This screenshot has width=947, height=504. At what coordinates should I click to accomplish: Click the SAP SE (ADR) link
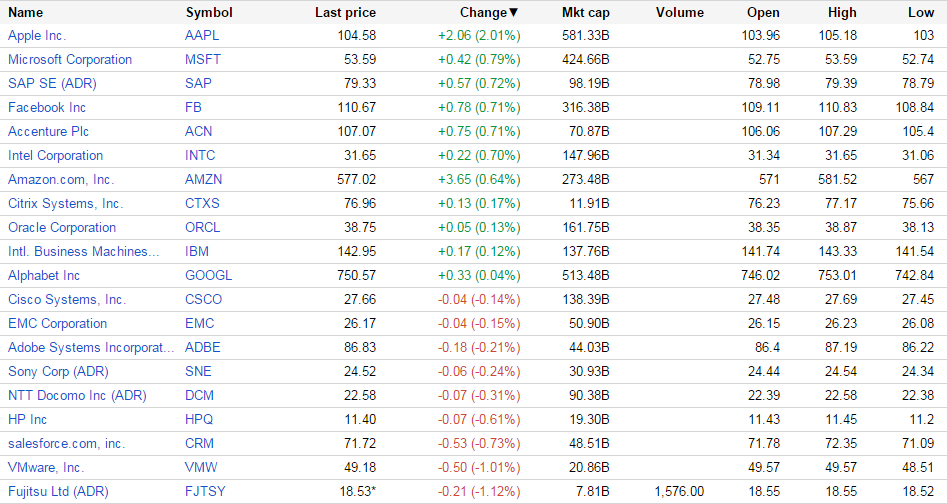click(x=52, y=83)
